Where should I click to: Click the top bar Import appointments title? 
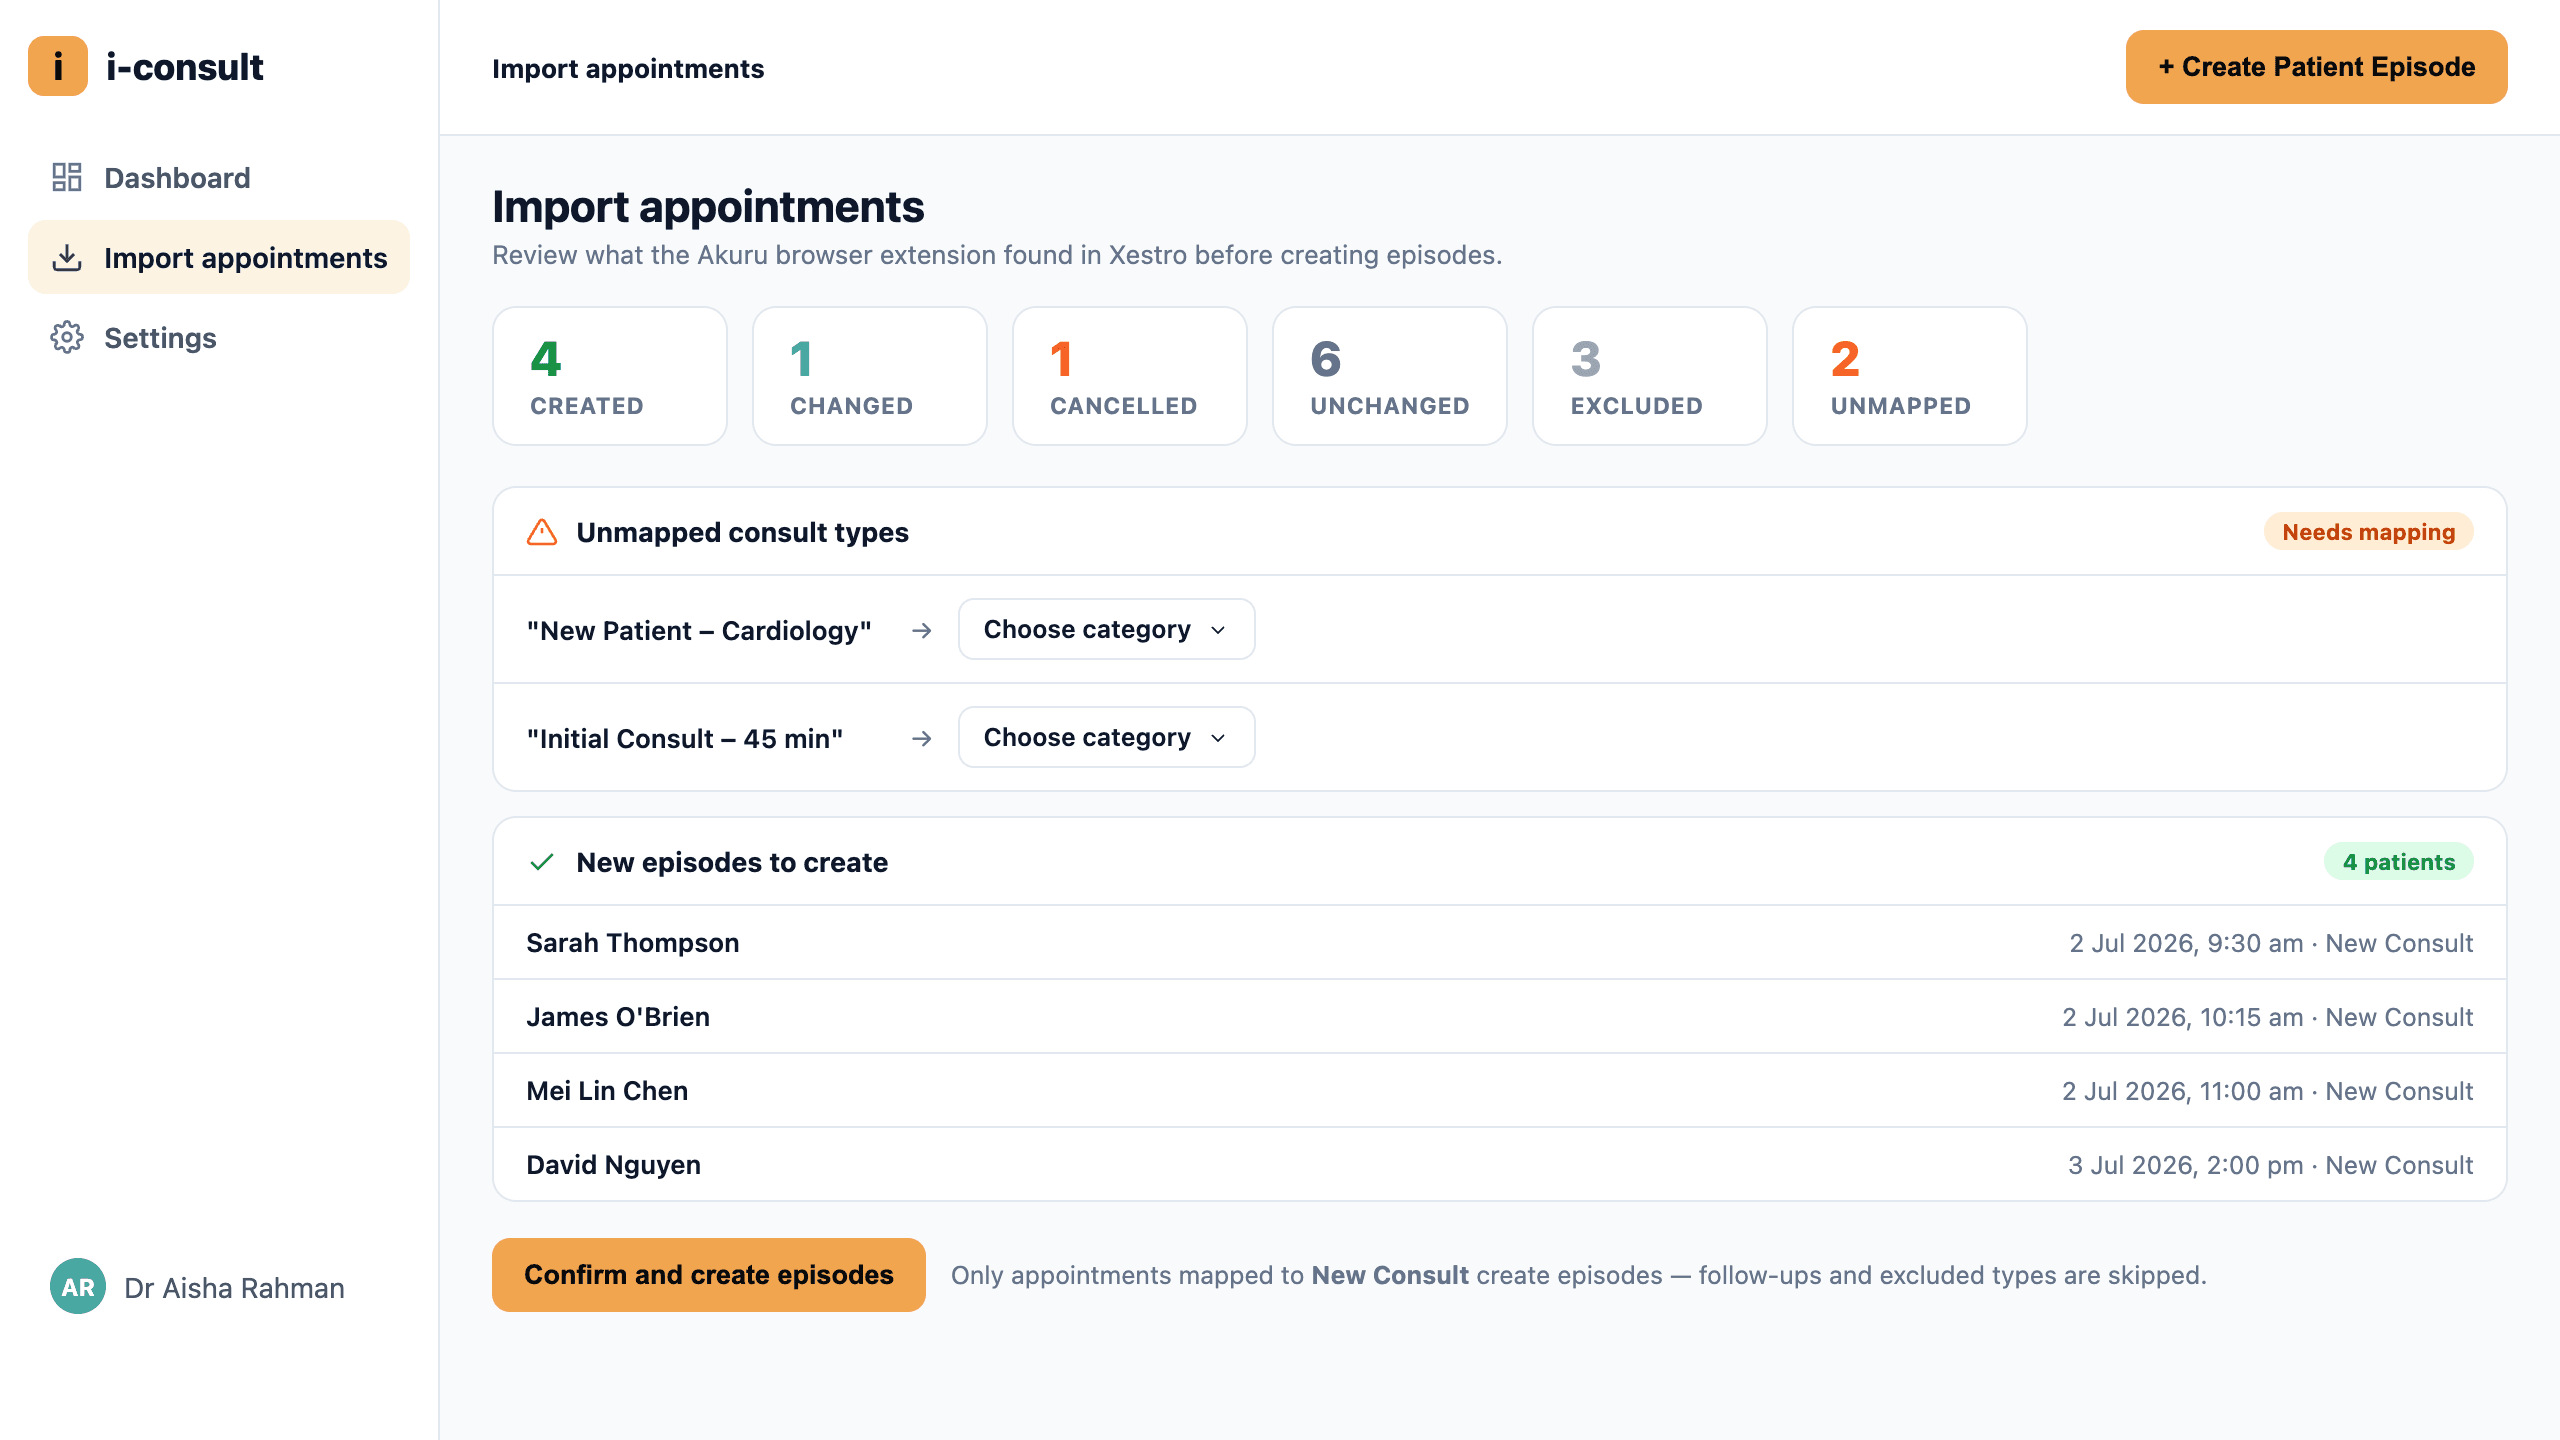[x=628, y=68]
